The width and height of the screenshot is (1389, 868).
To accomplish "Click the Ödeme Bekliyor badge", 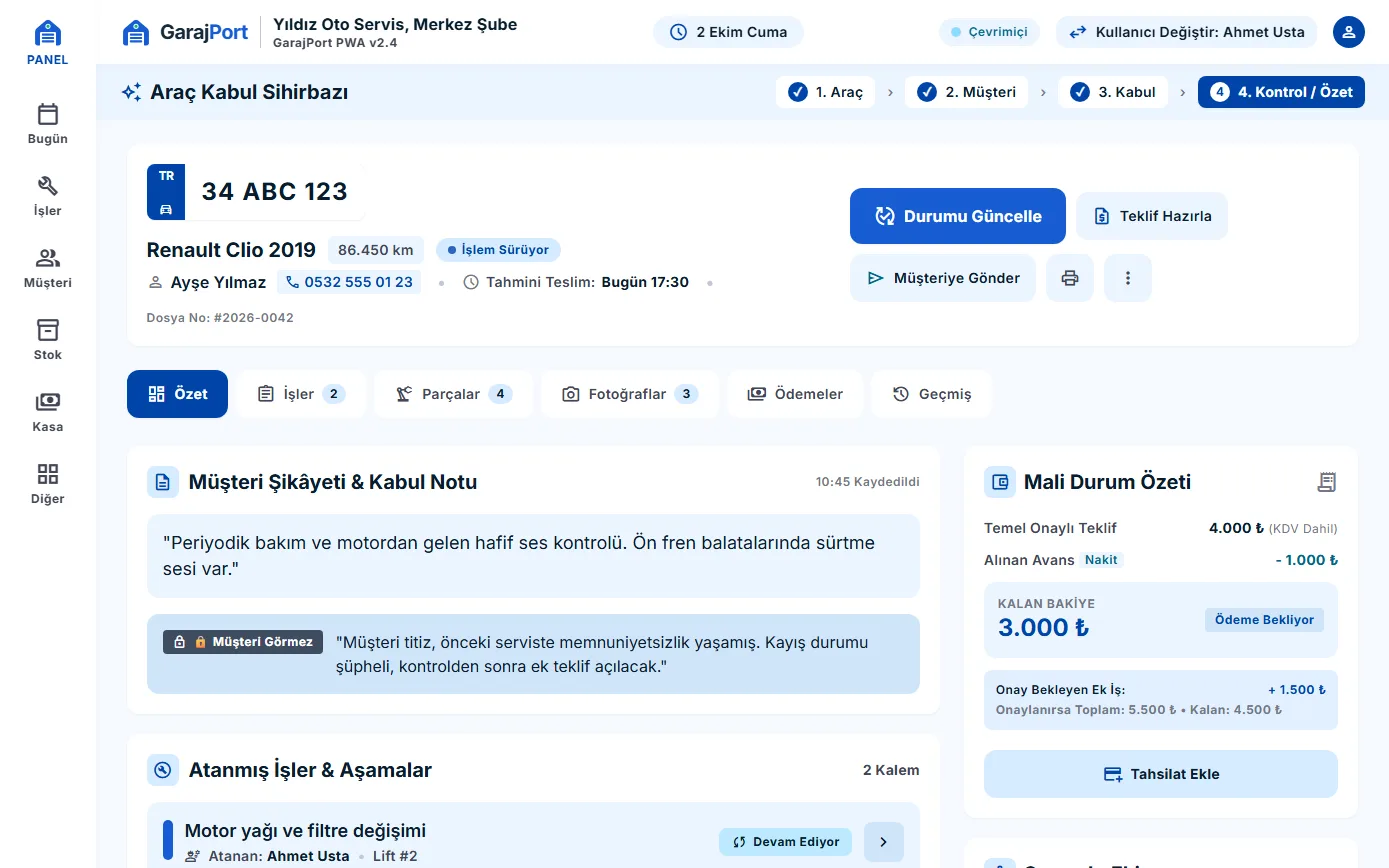I will pyautogui.click(x=1264, y=620).
